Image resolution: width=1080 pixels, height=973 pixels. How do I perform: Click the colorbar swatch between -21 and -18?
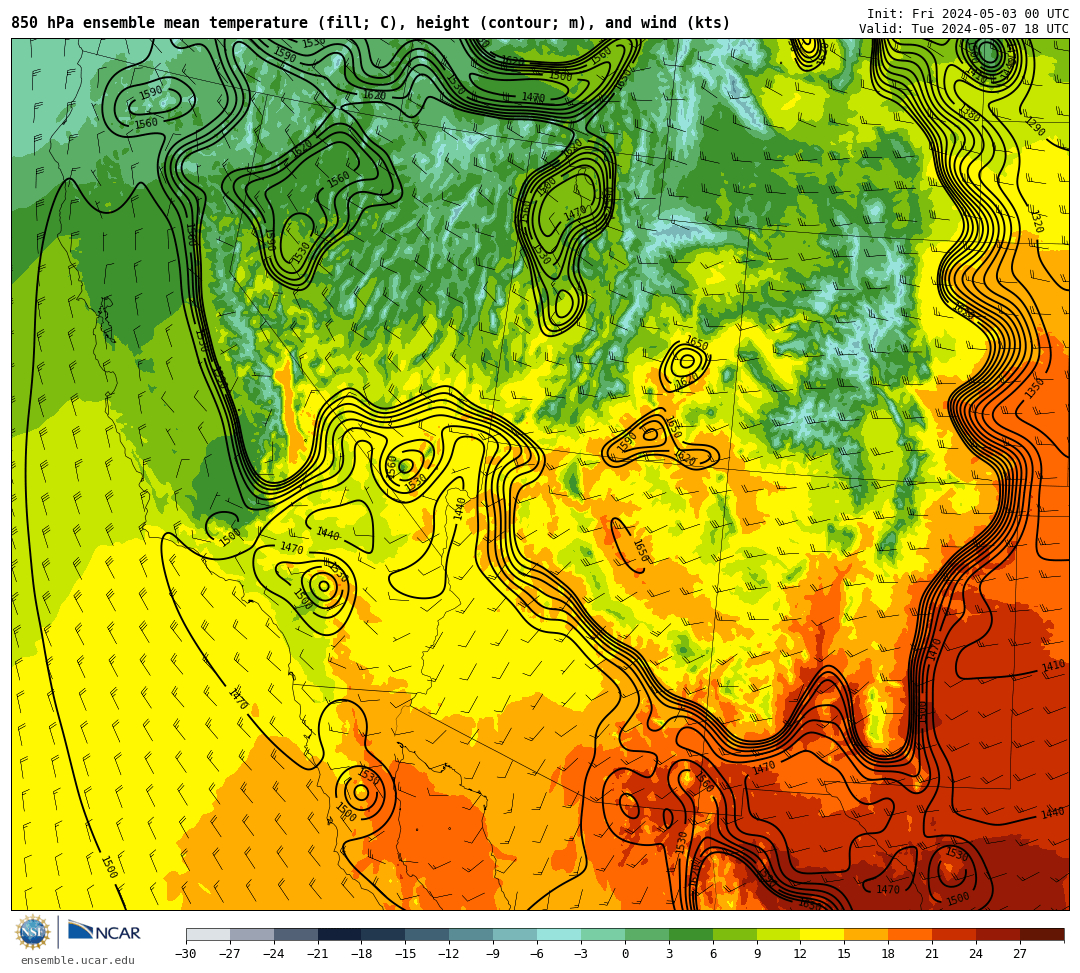[340, 934]
